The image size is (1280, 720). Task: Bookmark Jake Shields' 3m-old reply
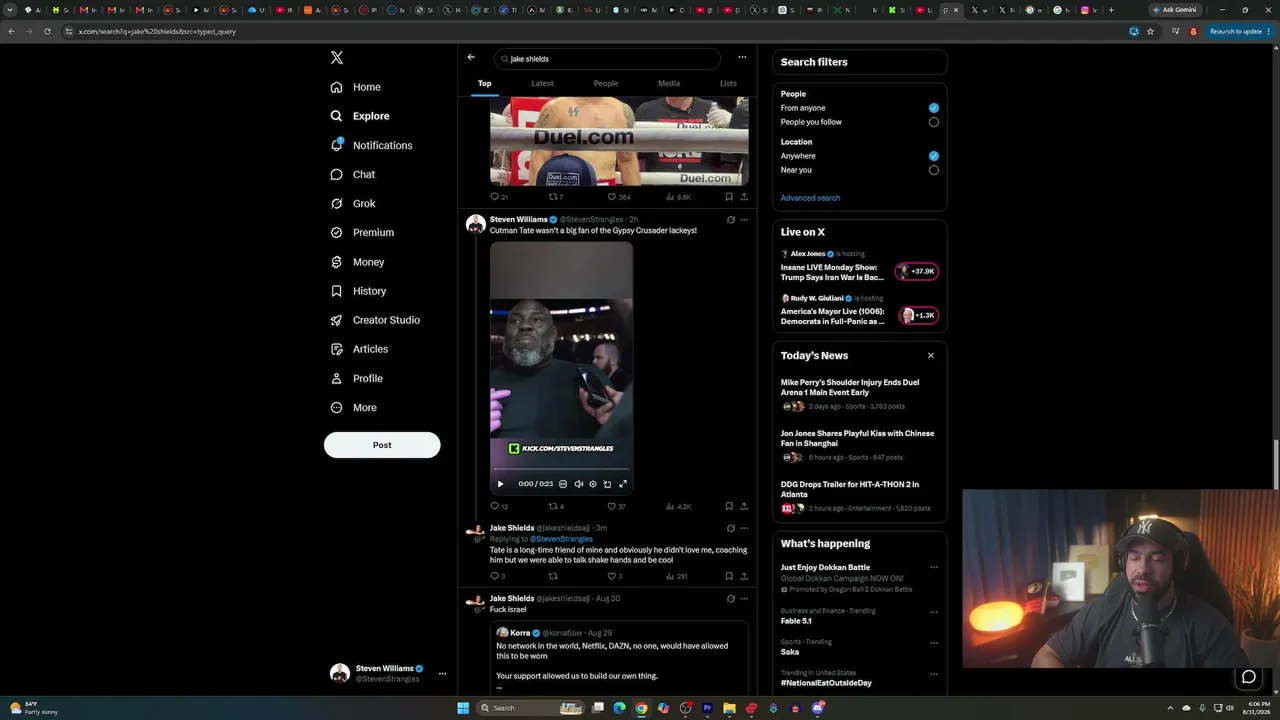(729, 576)
